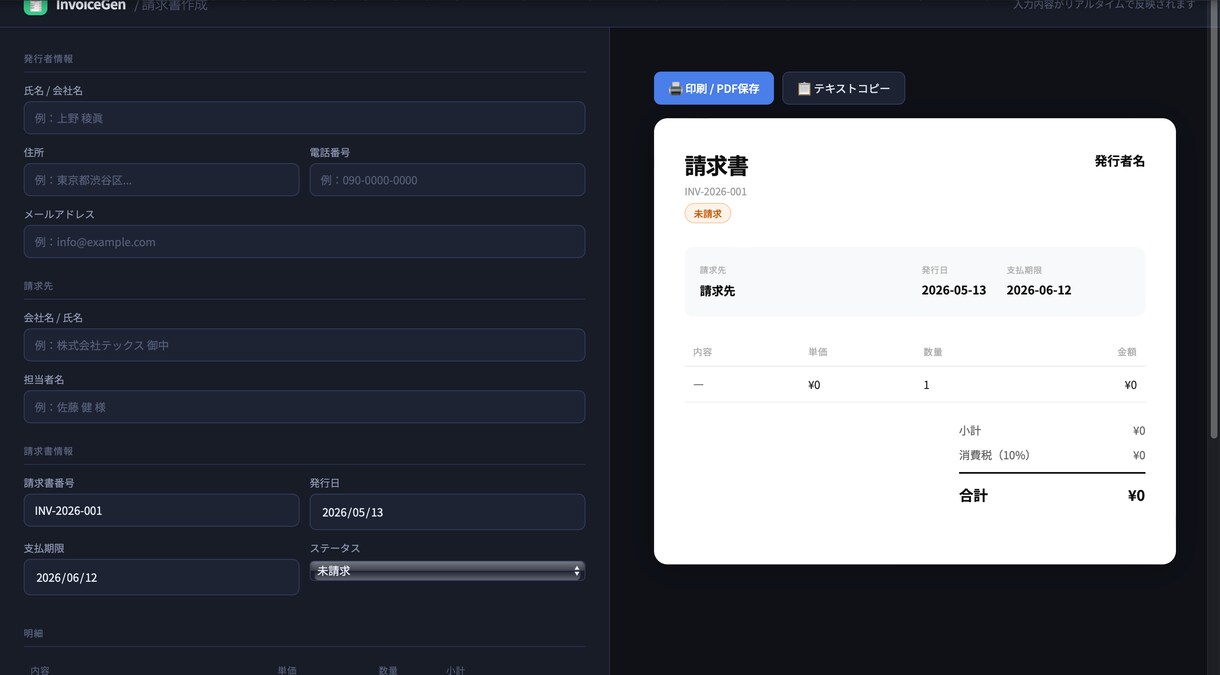Click the メールアドレス input field
Viewport: 1220px width, 675px height.
pos(304,242)
